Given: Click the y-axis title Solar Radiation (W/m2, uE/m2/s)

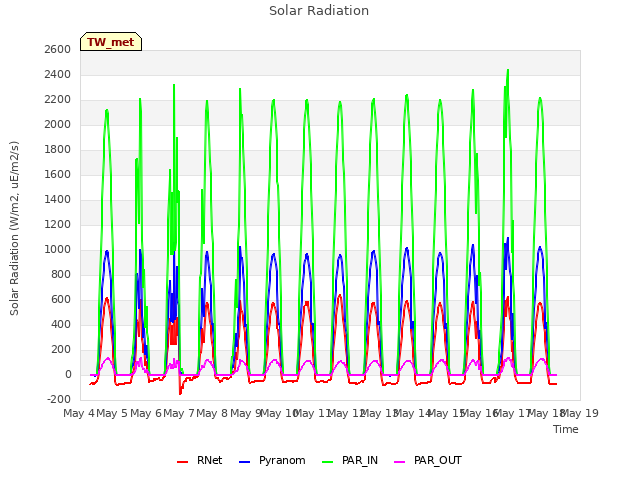Looking at the screenshot, I should coord(14,228).
